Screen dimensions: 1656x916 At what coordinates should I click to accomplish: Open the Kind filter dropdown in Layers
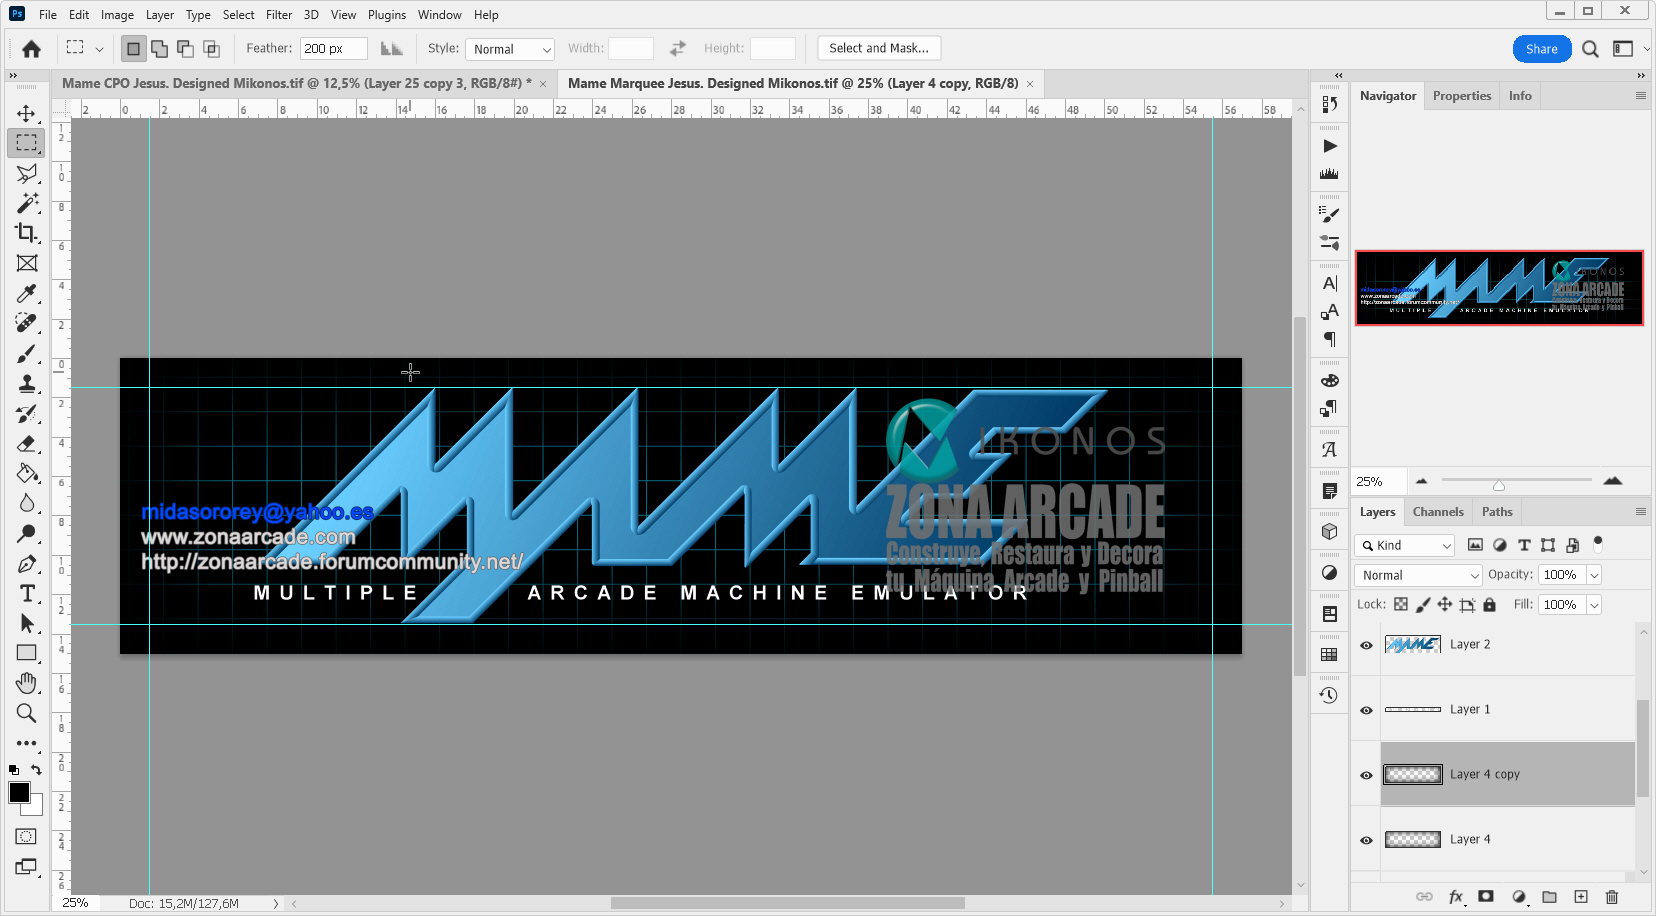click(x=1404, y=545)
